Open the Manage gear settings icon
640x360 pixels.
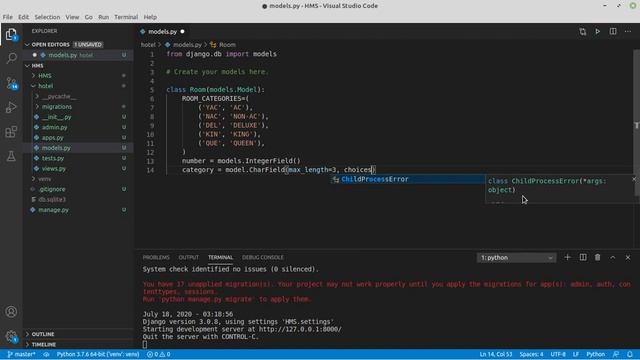pyautogui.click(x=11, y=336)
